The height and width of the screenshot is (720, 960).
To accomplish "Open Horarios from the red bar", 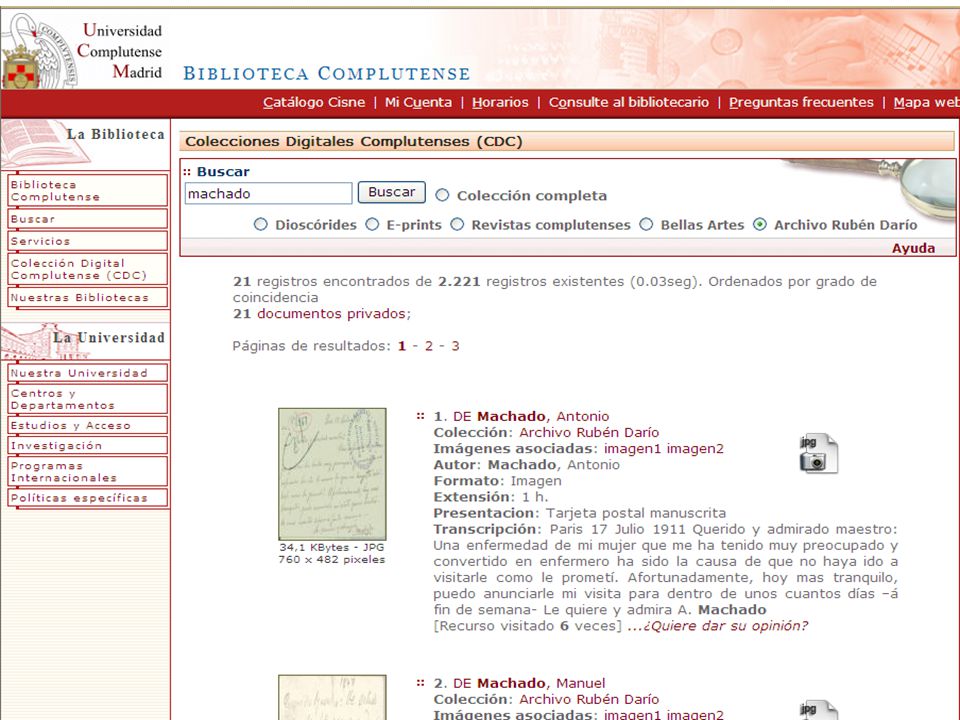I will pyautogui.click(x=500, y=102).
